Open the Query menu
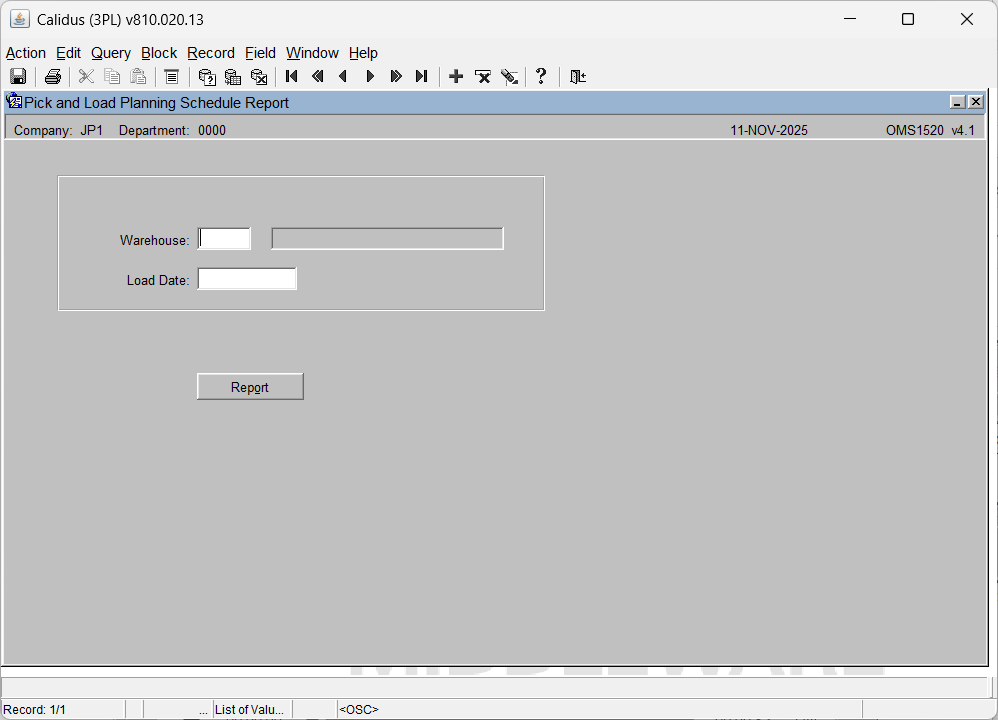The width and height of the screenshot is (998, 720). [x=110, y=53]
